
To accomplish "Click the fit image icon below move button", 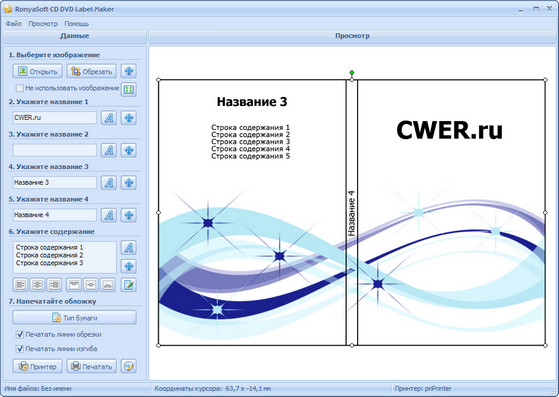I will coord(129,89).
